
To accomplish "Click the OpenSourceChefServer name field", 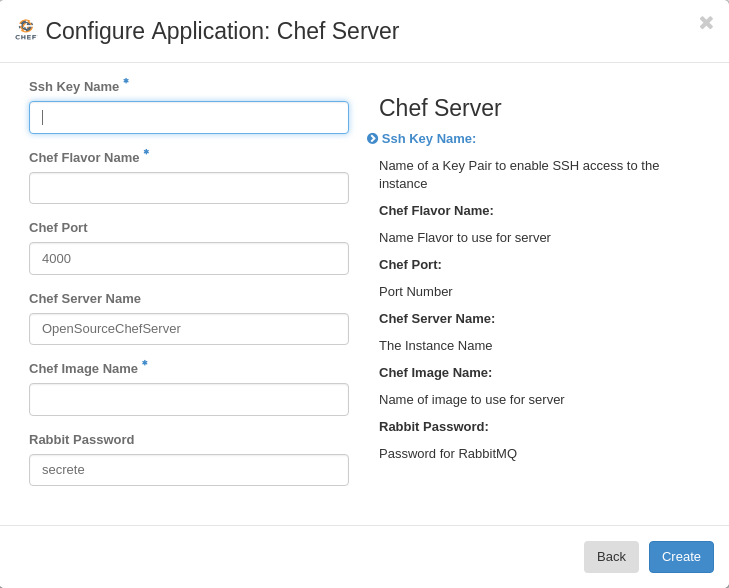I will tap(189, 329).
